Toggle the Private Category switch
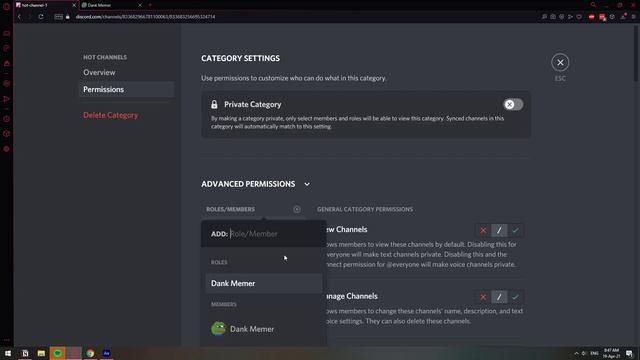The width and height of the screenshot is (640, 360). [513, 104]
